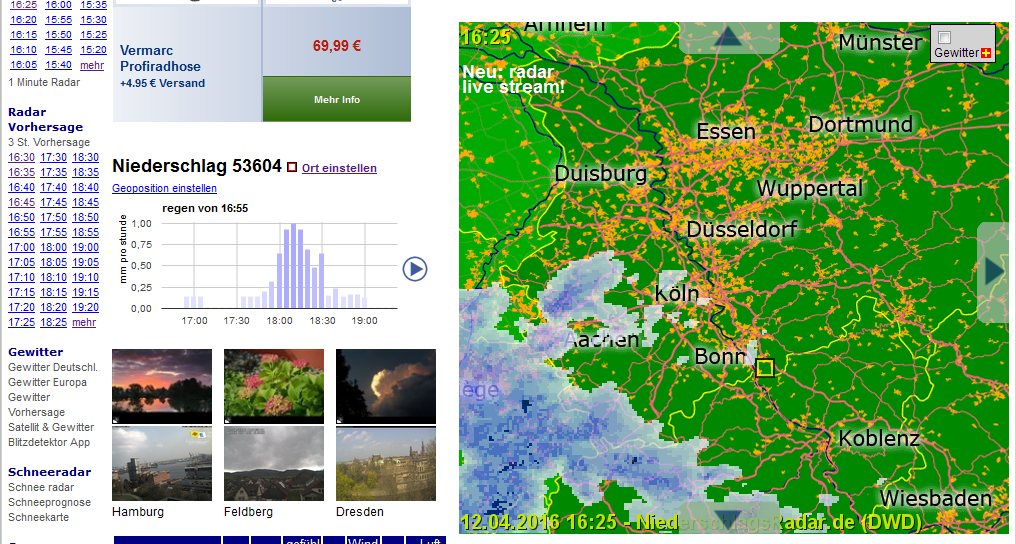Click the Swiss flag icon next to Gewitter
This screenshot has height=544, width=1016.
click(x=986, y=53)
